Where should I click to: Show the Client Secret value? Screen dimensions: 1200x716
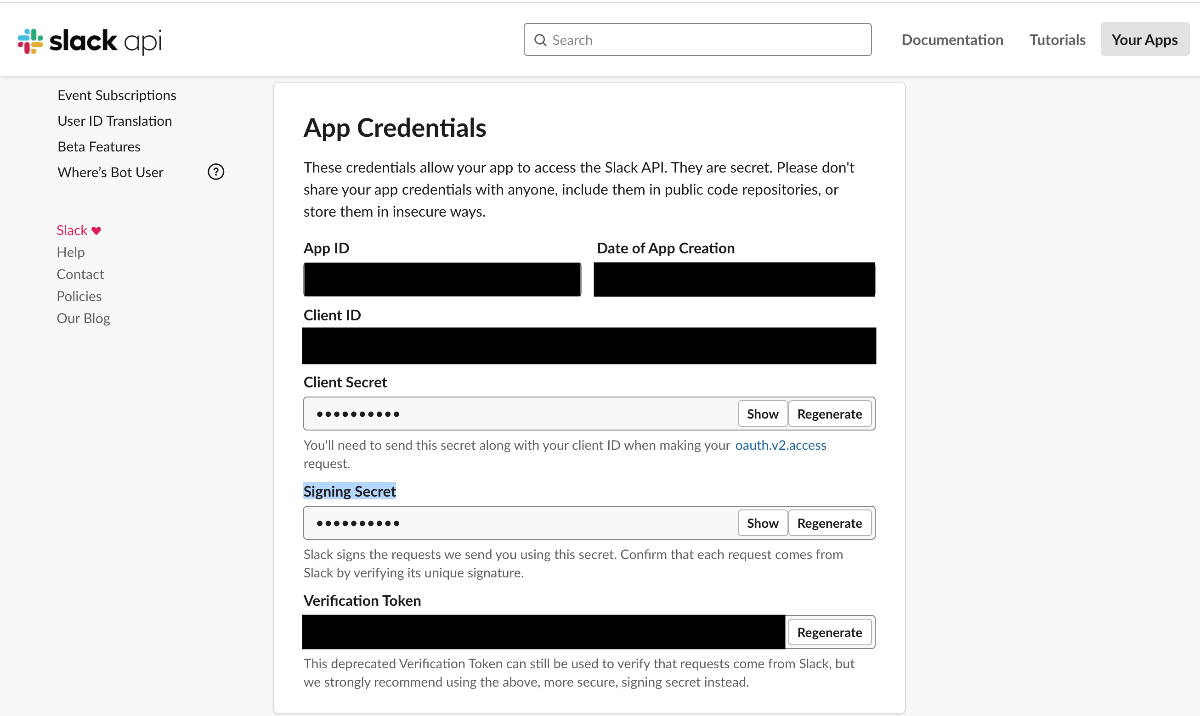tap(762, 414)
